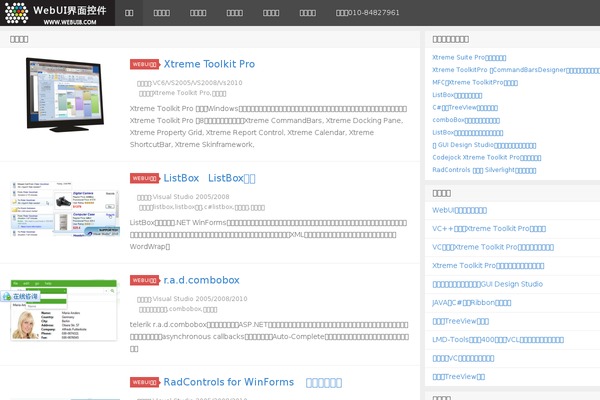The height and width of the screenshot is (400, 600).
Task: Open sidebar link mentioning CommandBarsDesigner
Action: 516,70
